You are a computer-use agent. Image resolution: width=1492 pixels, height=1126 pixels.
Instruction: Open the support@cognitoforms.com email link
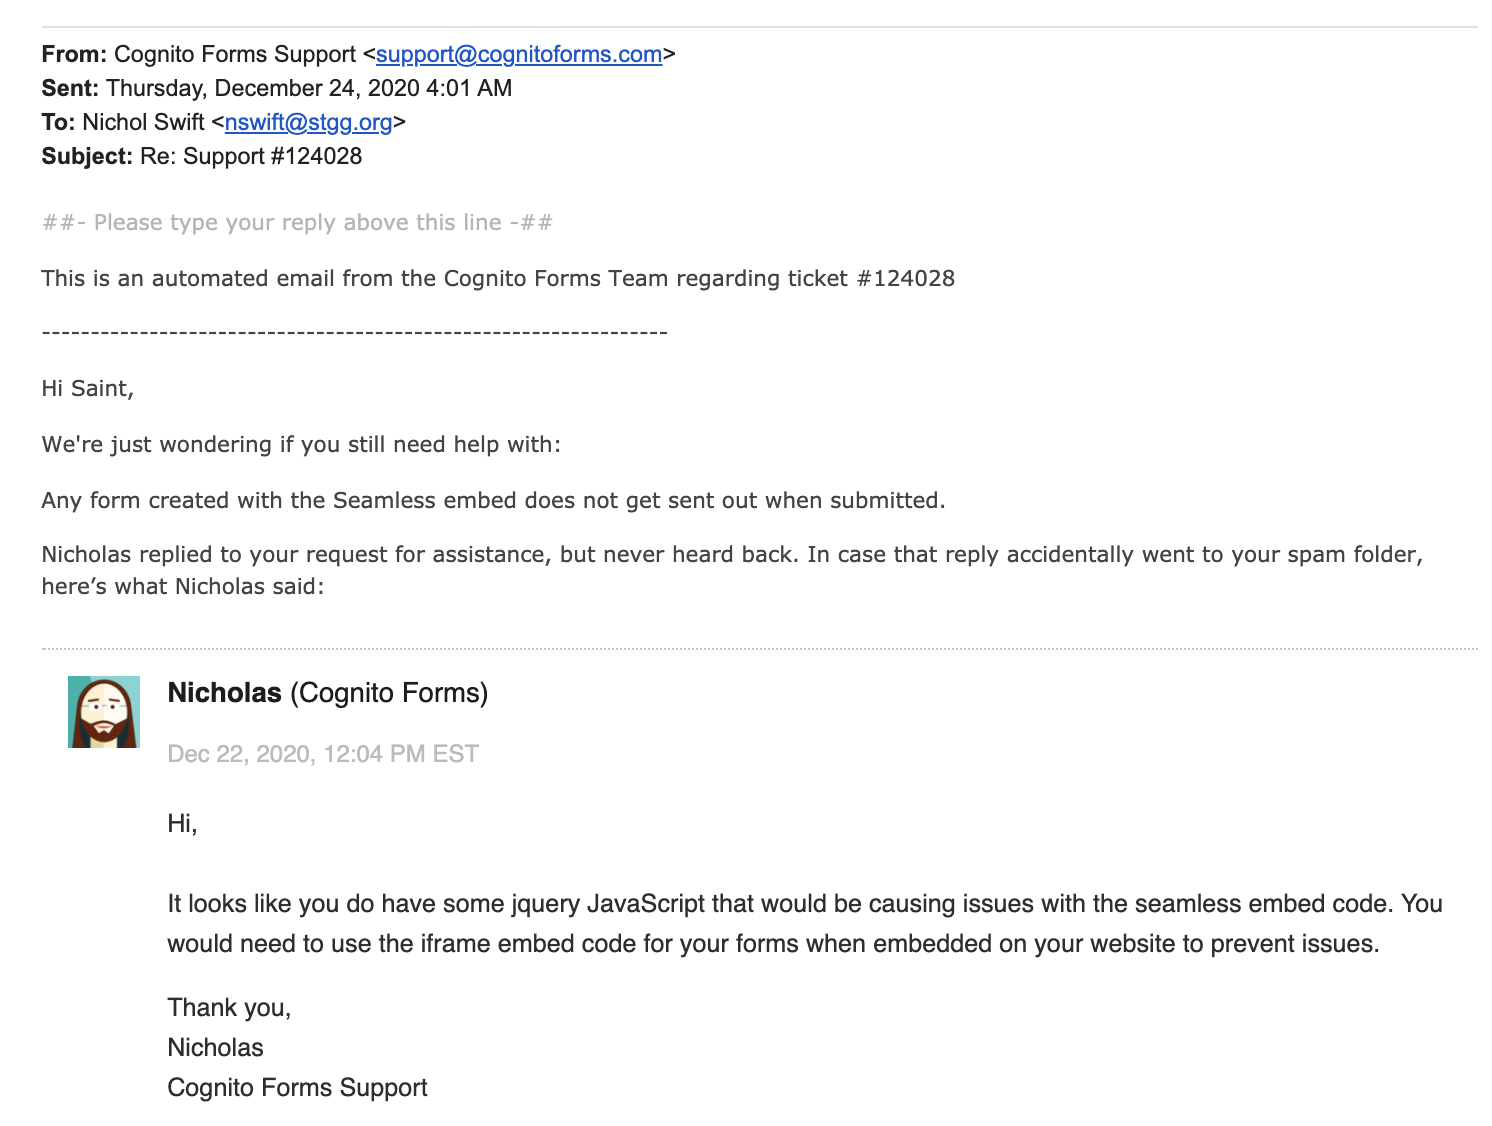point(518,54)
